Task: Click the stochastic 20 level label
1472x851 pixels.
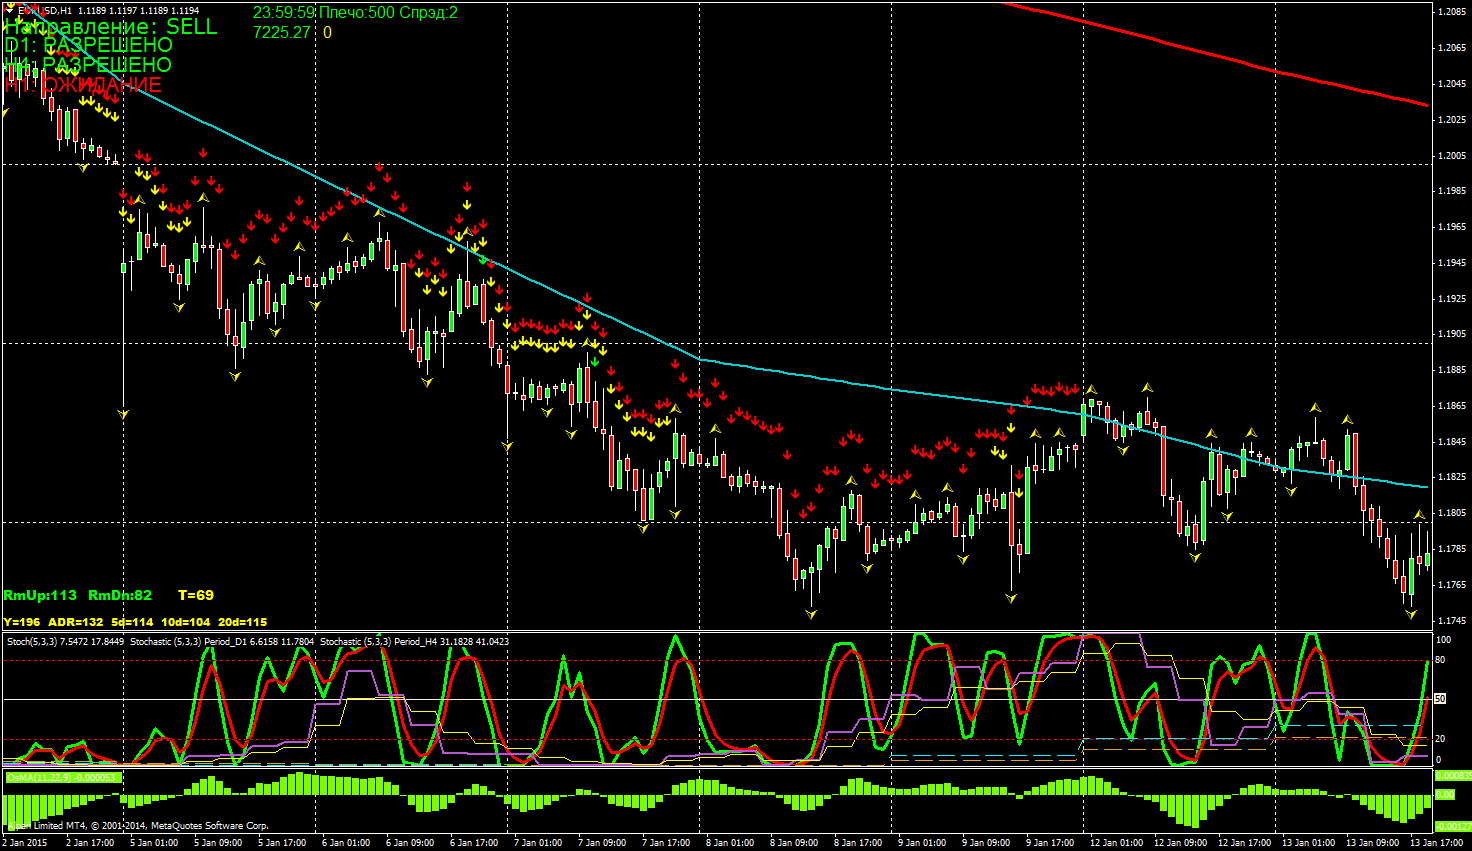Action: point(1441,739)
